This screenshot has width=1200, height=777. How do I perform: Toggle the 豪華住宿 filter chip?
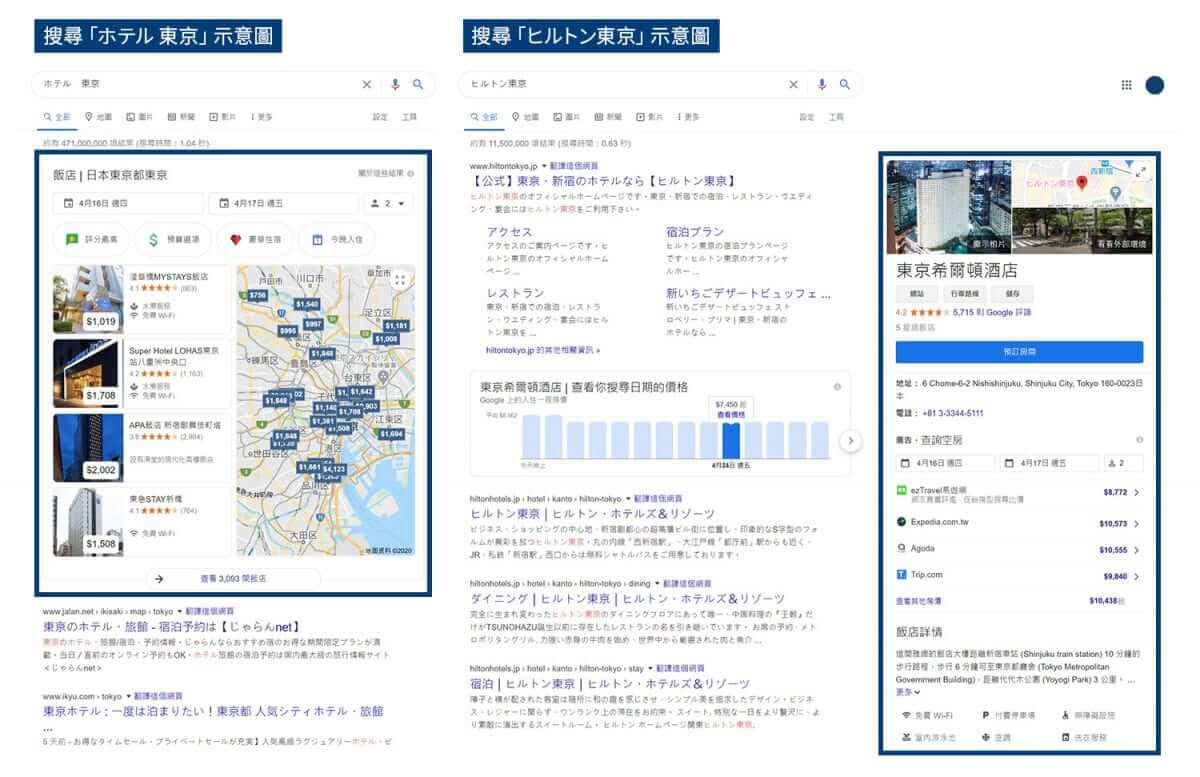tap(256, 240)
